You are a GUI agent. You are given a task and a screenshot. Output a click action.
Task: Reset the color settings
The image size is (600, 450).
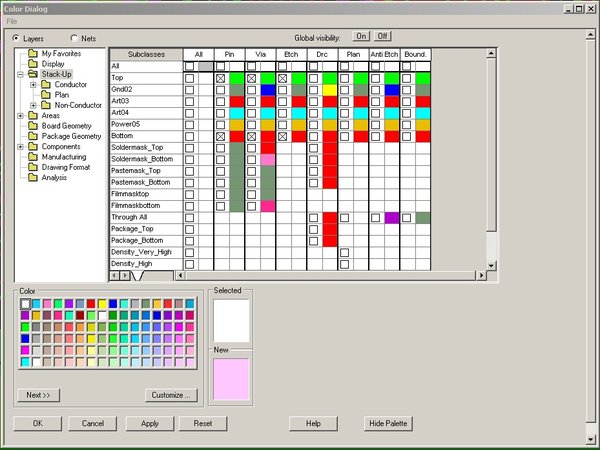pos(203,424)
